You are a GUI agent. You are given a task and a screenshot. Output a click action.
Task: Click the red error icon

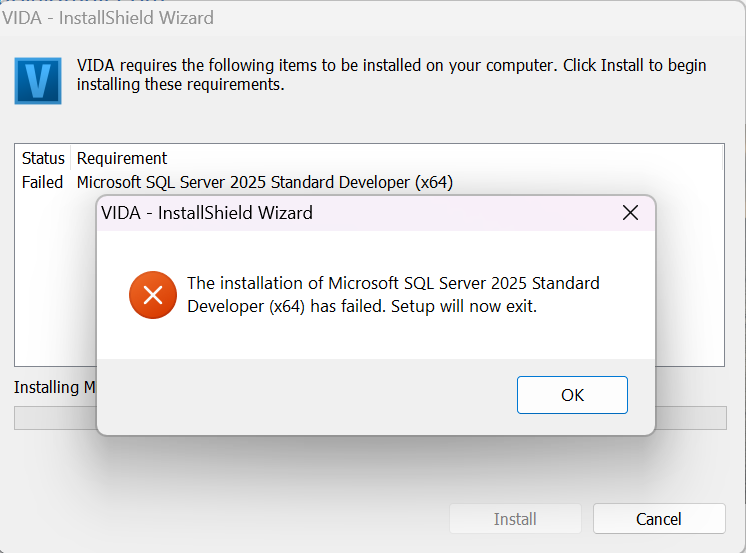coord(153,295)
